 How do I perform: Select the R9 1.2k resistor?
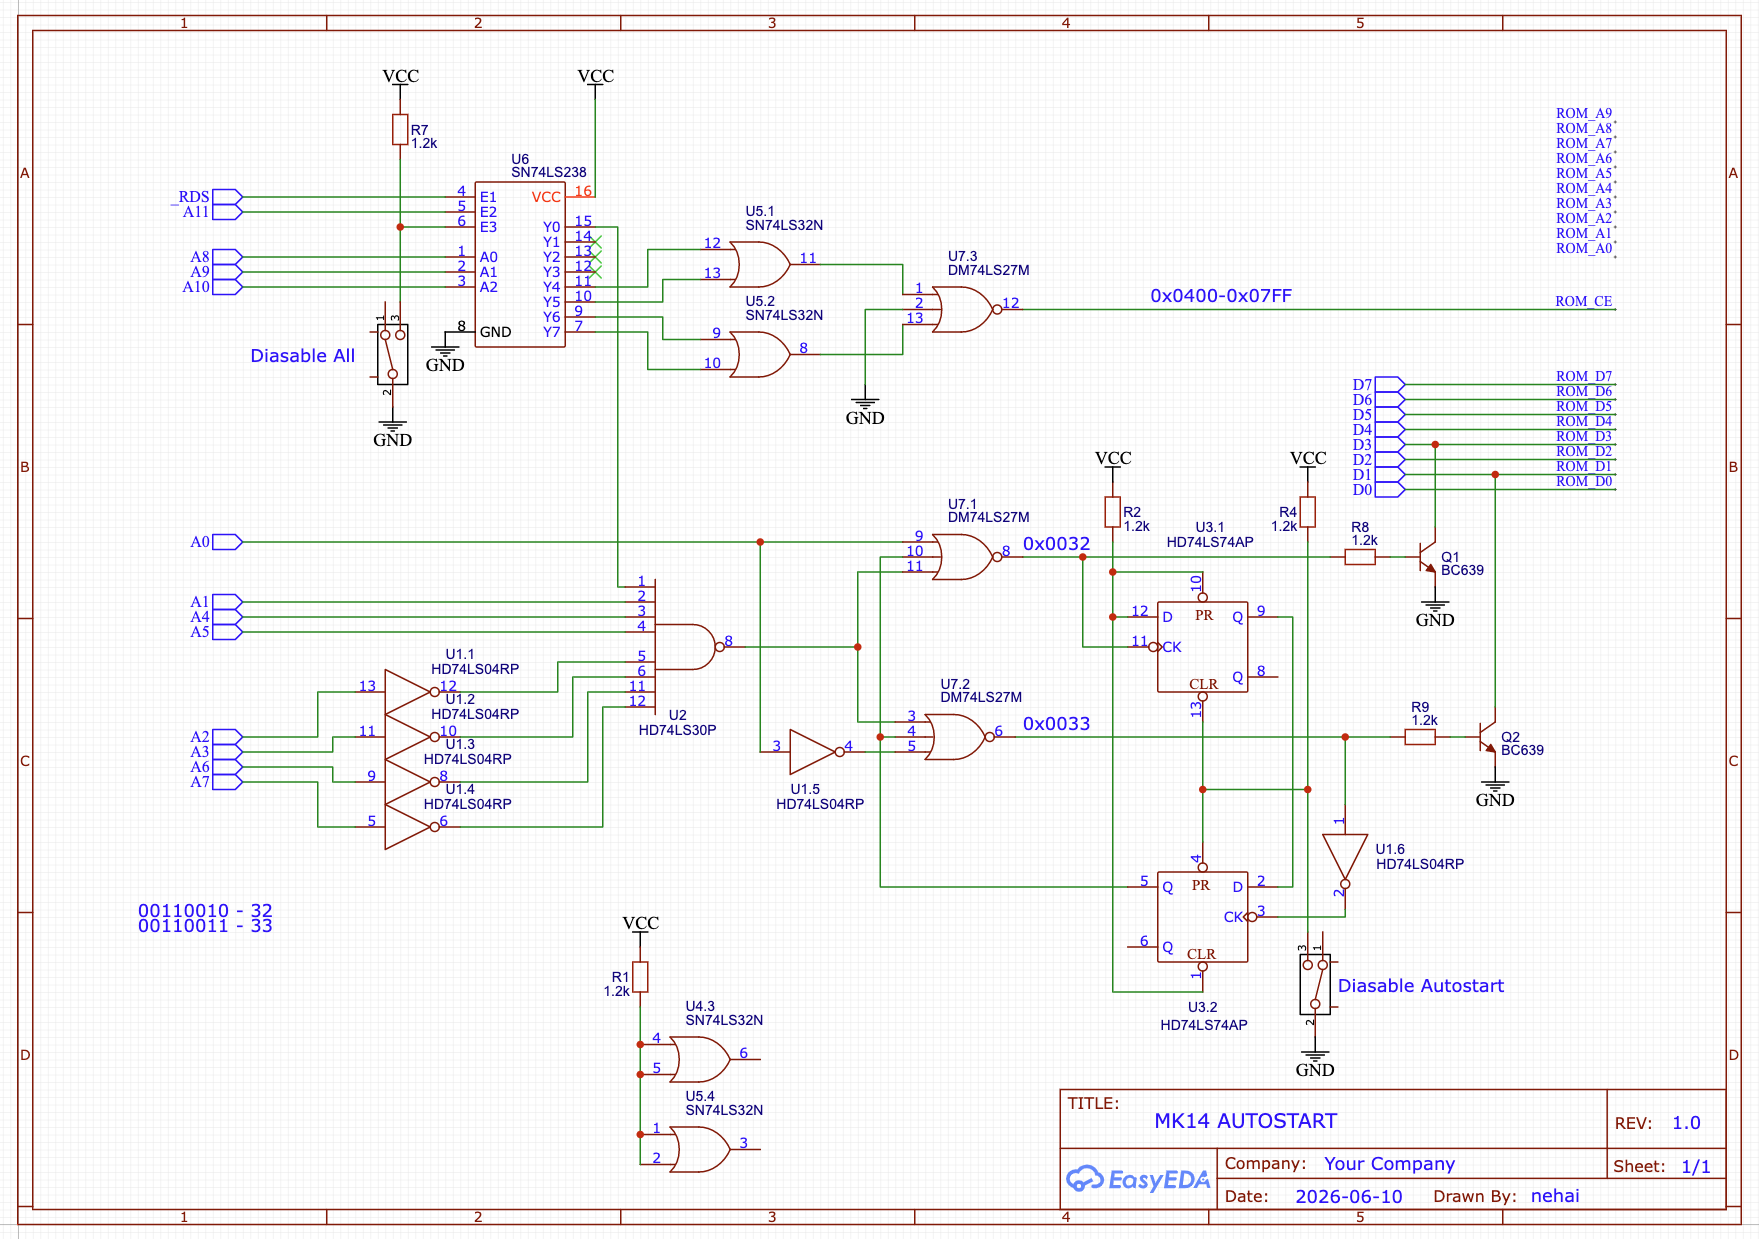(1420, 737)
